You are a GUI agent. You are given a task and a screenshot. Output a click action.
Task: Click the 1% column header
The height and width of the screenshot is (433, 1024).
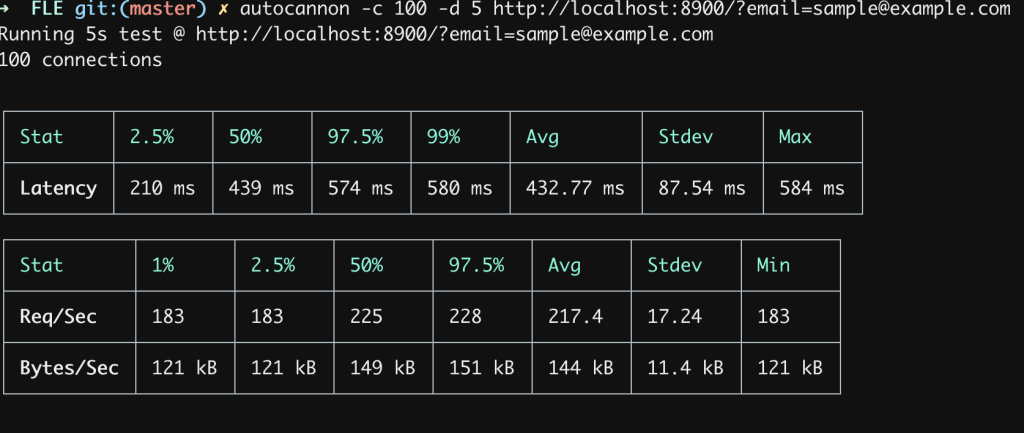click(x=163, y=265)
